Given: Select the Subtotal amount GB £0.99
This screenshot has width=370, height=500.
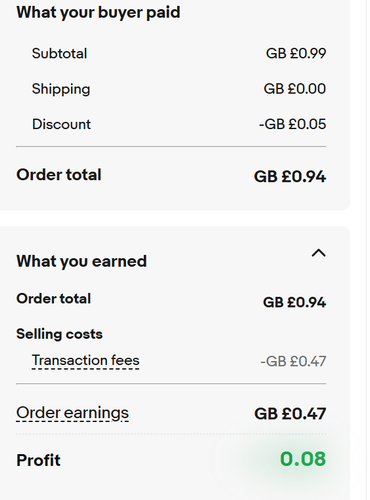Looking at the screenshot, I should [x=296, y=53].
